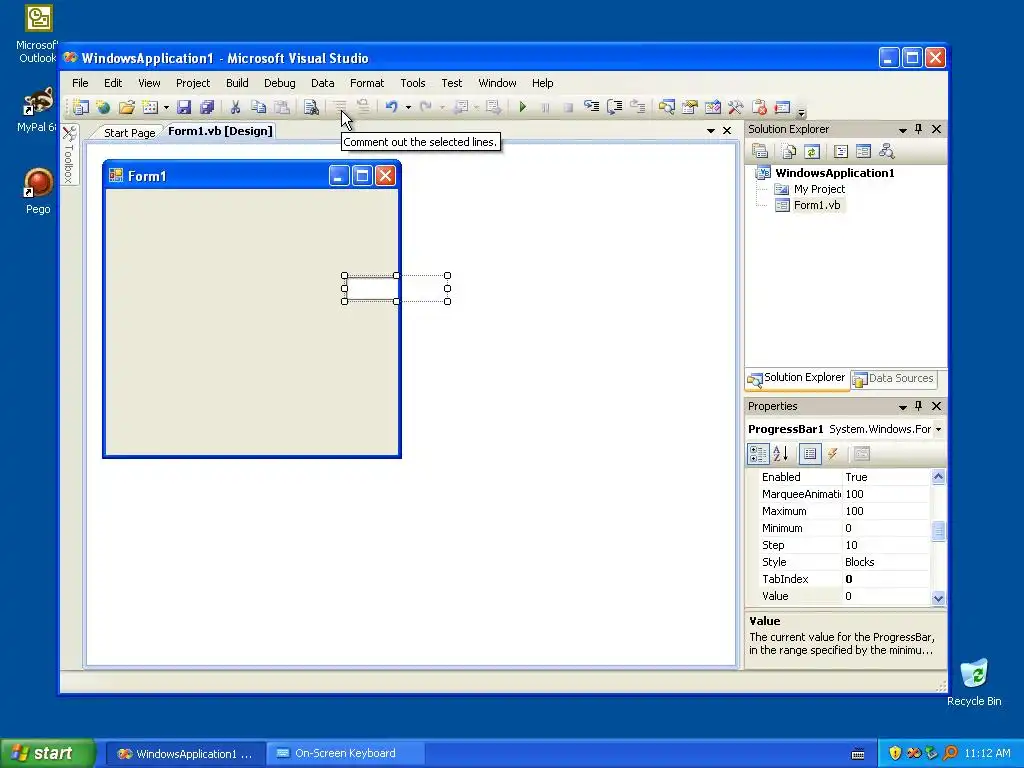Toggle Alphabetical sort in Properties panel

click(x=780, y=454)
